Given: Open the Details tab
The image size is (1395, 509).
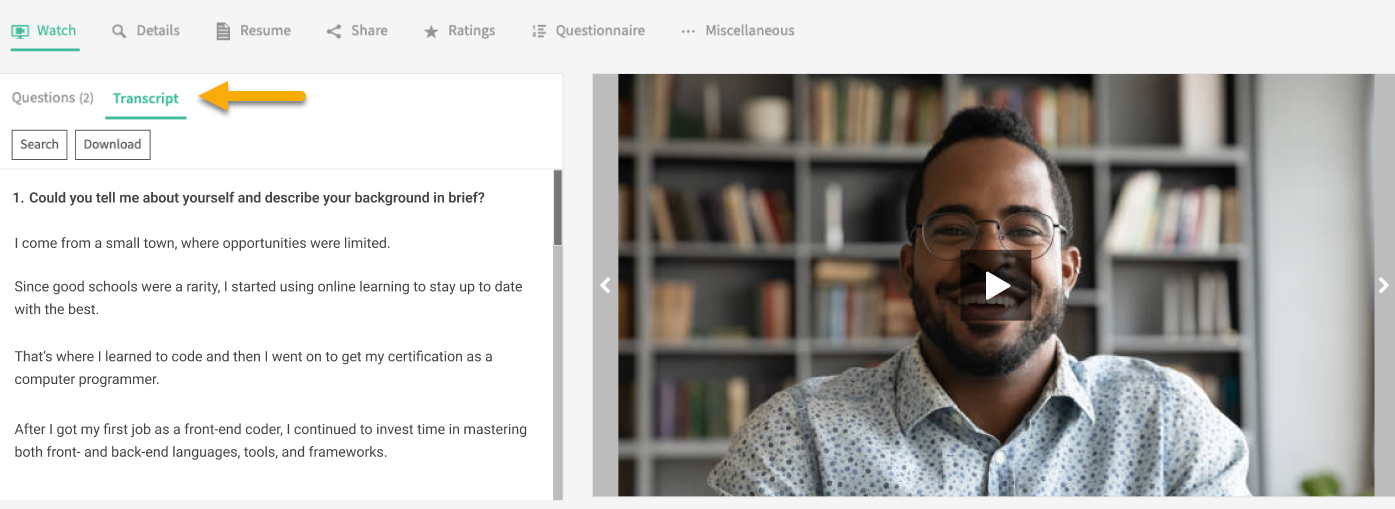Looking at the screenshot, I should pyautogui.click(x=146, y=31).
